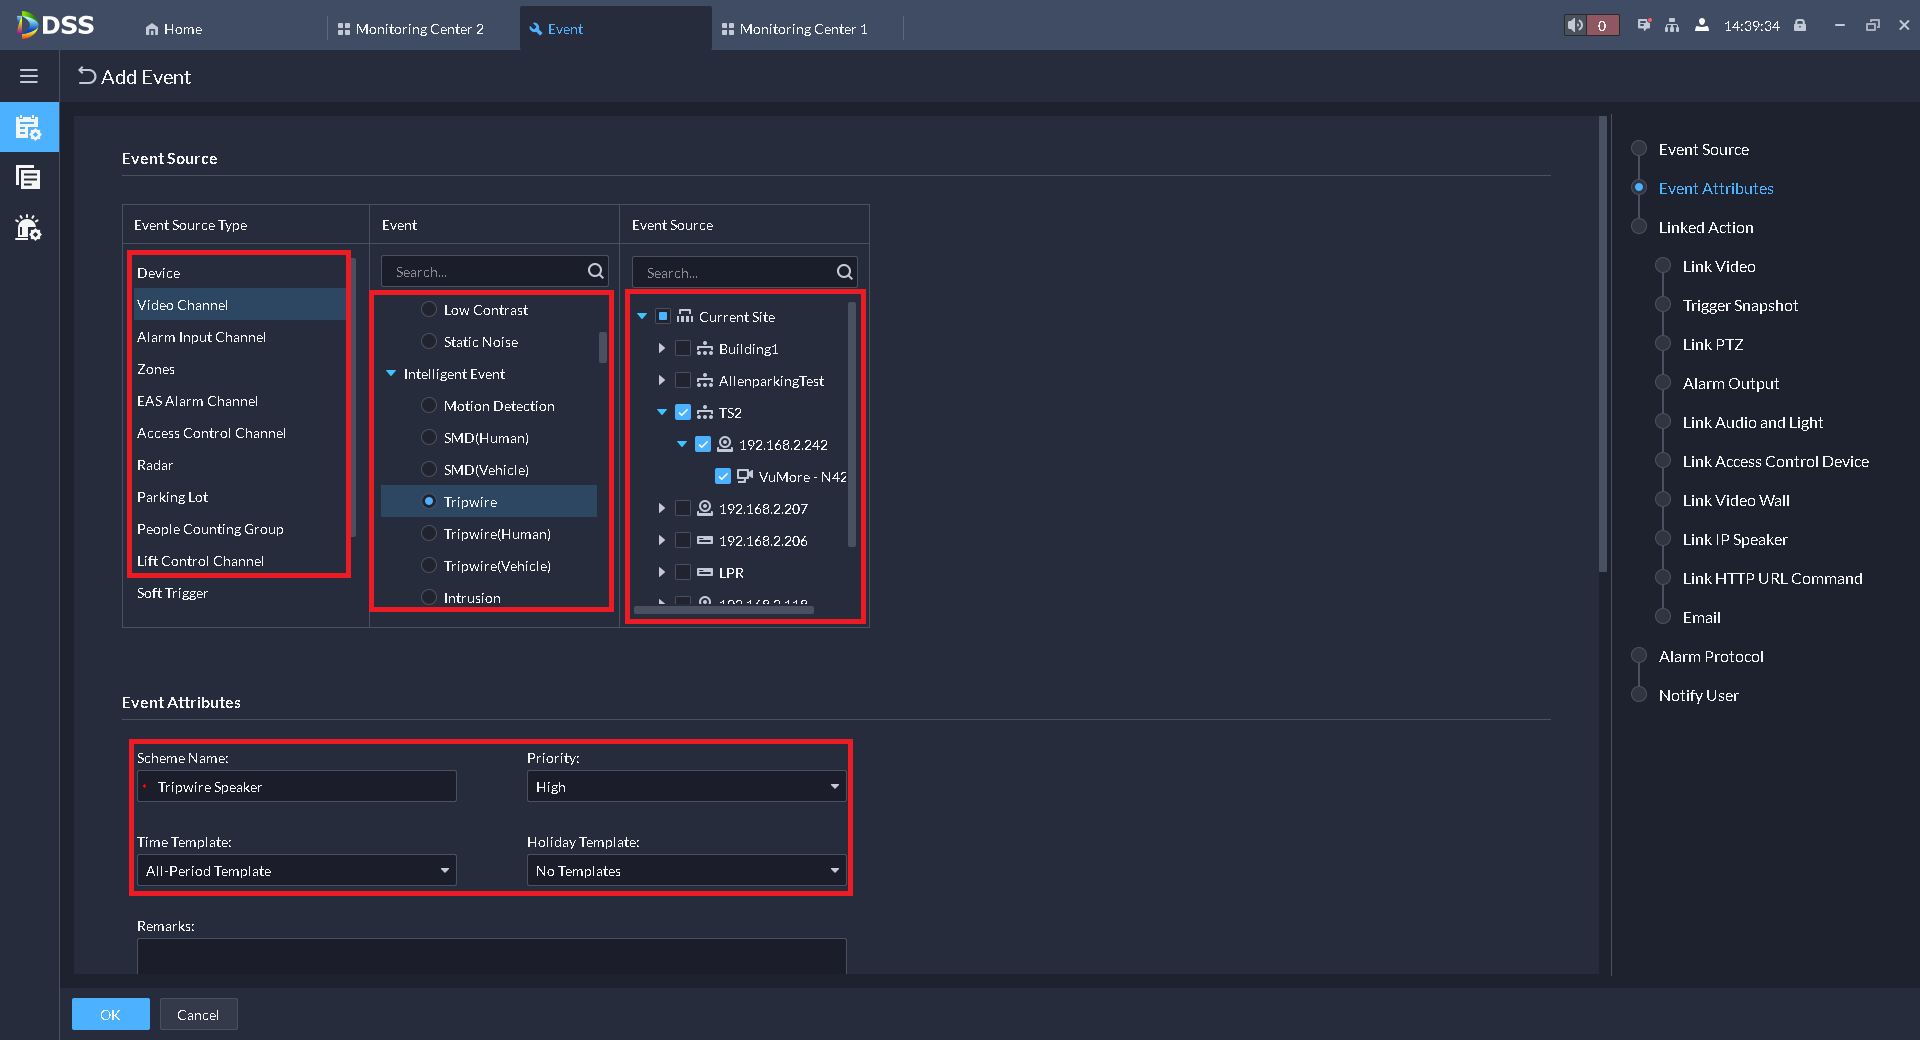Check the Building1 checkbox

coord(683,348)
